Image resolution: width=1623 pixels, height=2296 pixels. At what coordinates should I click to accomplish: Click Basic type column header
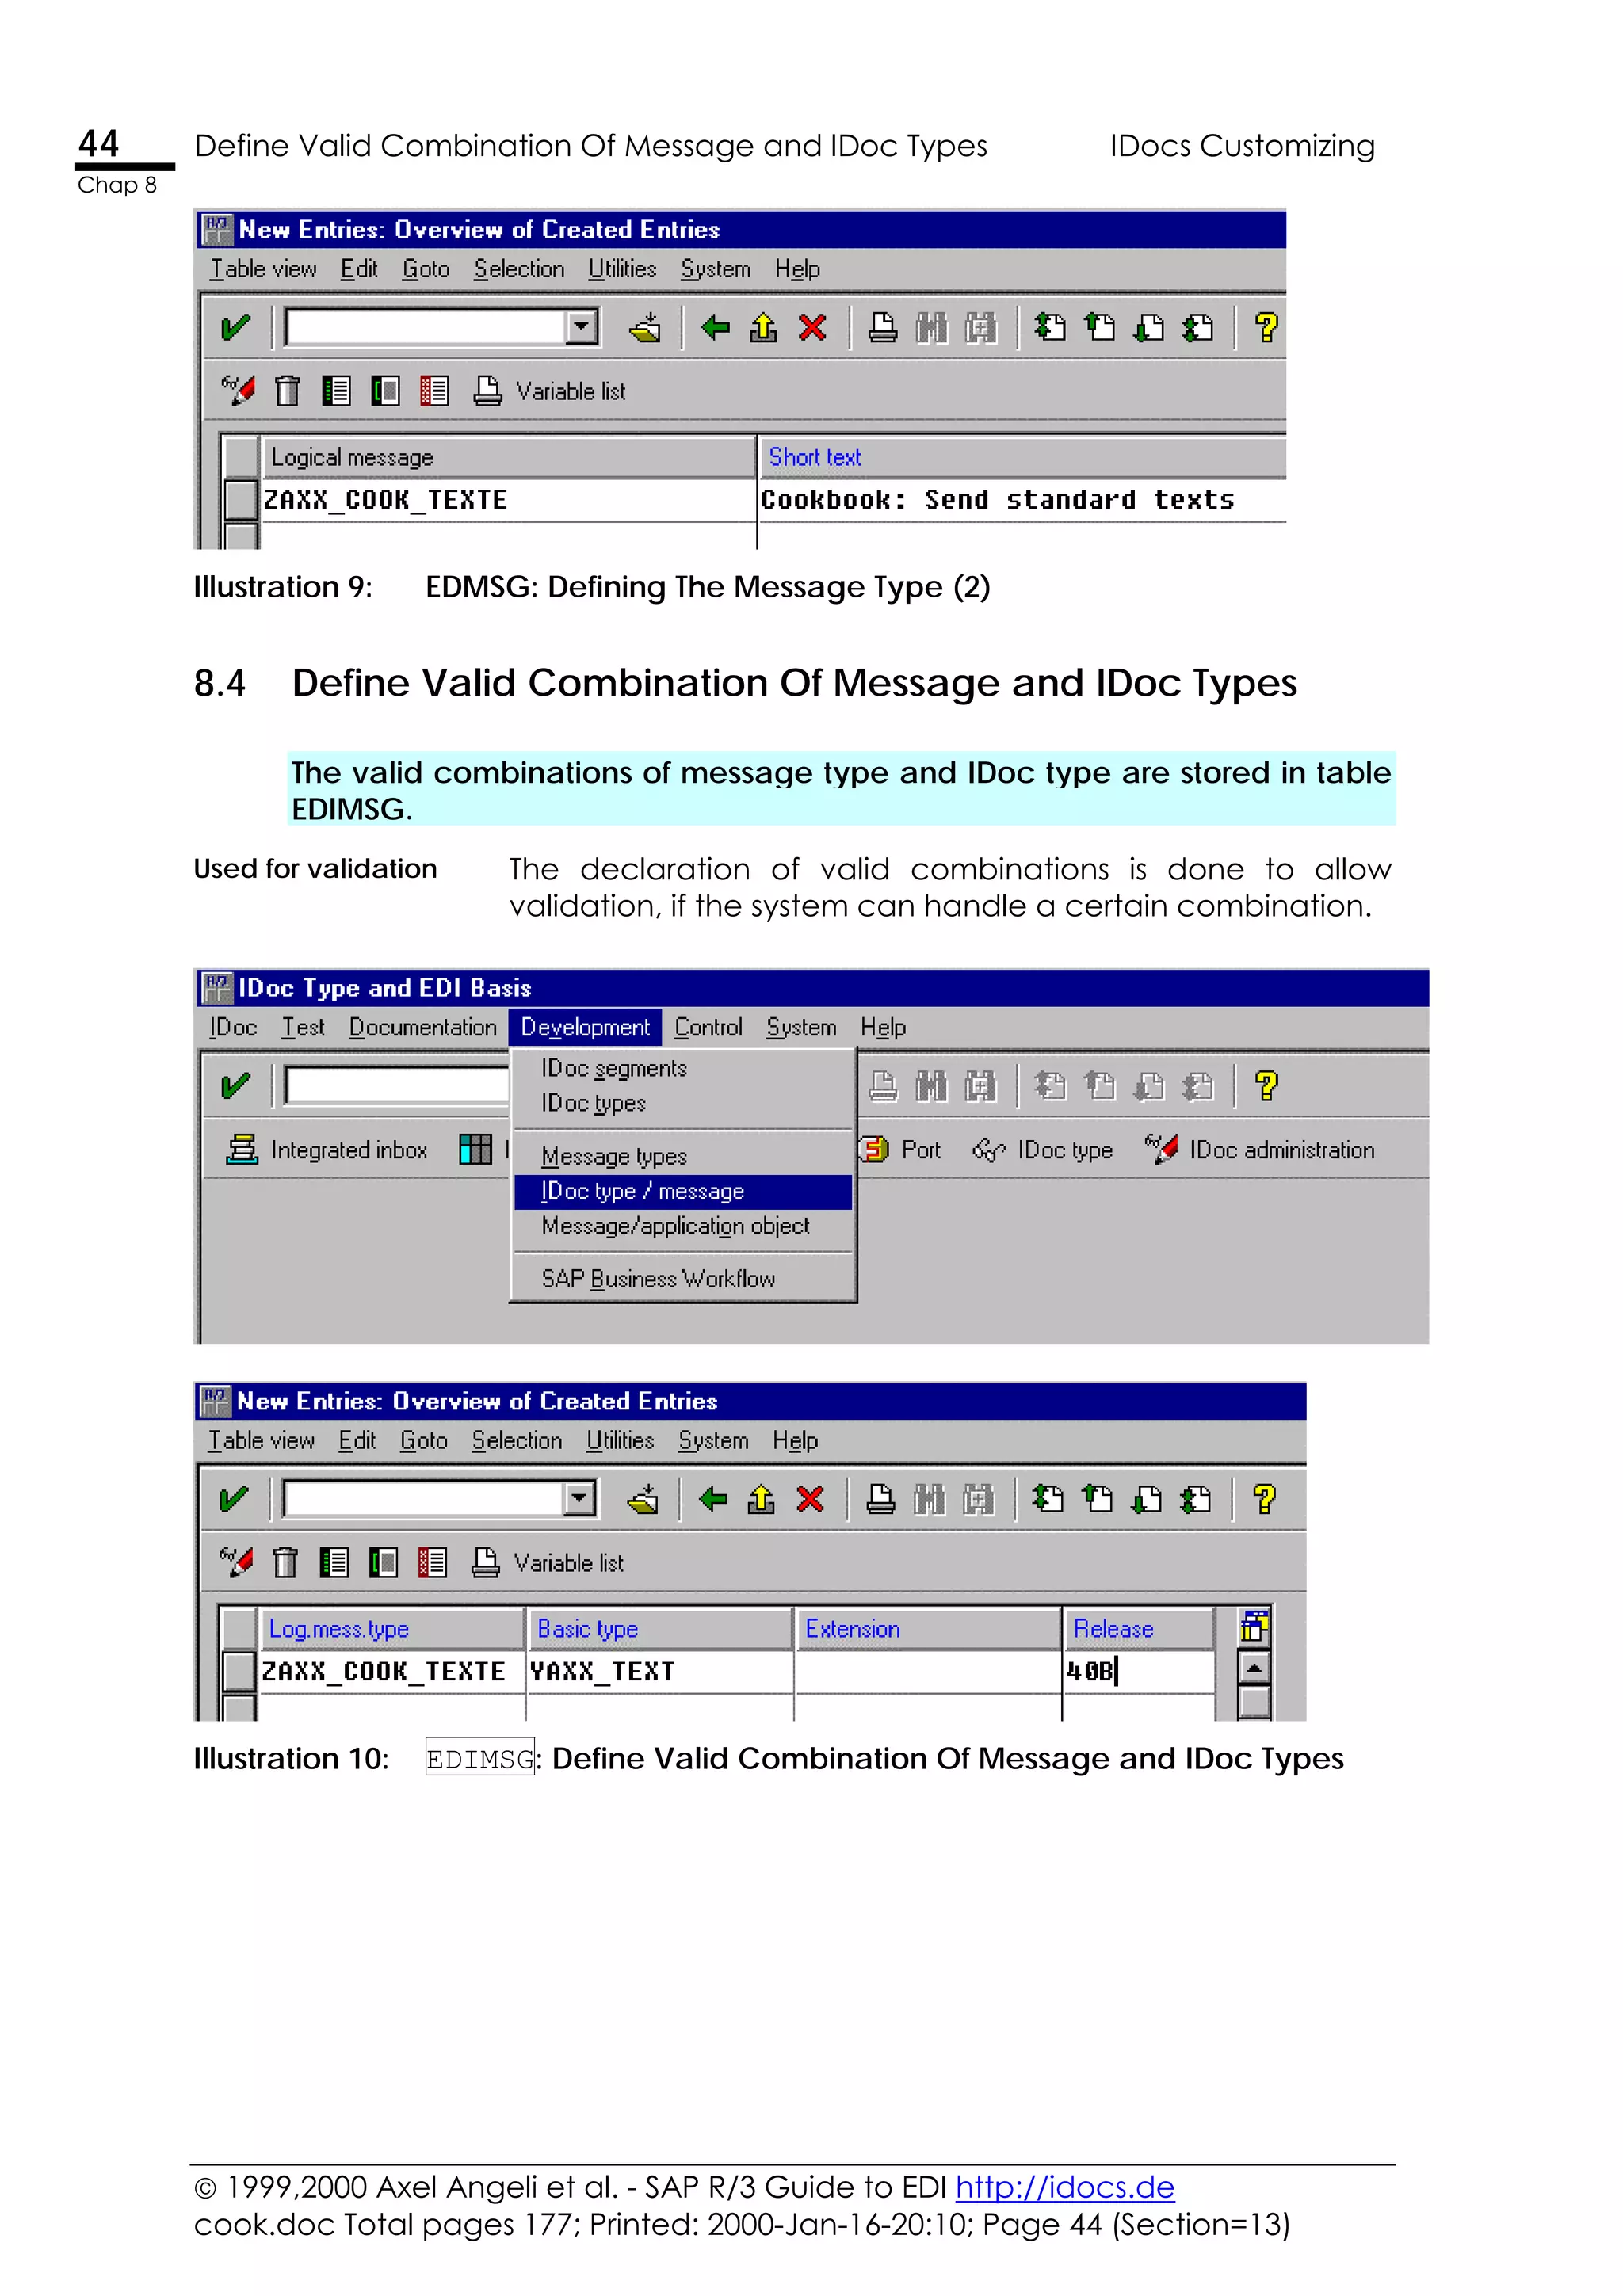(660, 1629)
